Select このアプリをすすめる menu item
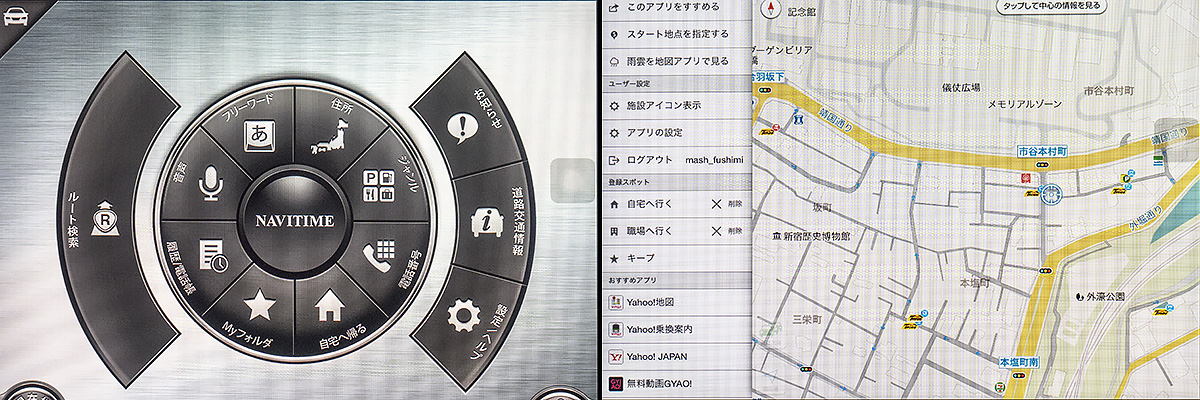The width and height of the screenshot is (1200, 400). coord(677,7)
